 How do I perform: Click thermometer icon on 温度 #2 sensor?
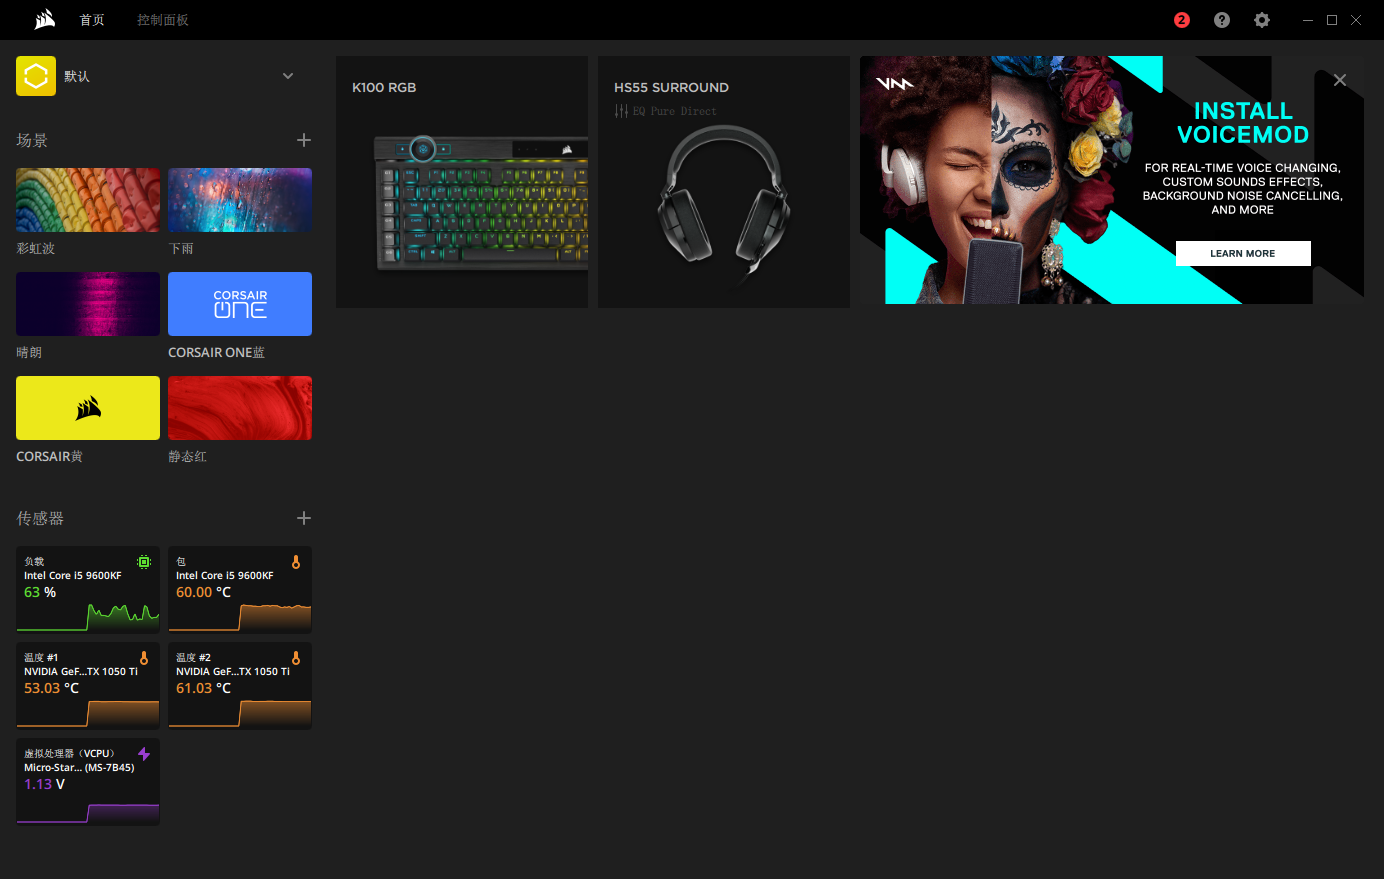(296, 658)
